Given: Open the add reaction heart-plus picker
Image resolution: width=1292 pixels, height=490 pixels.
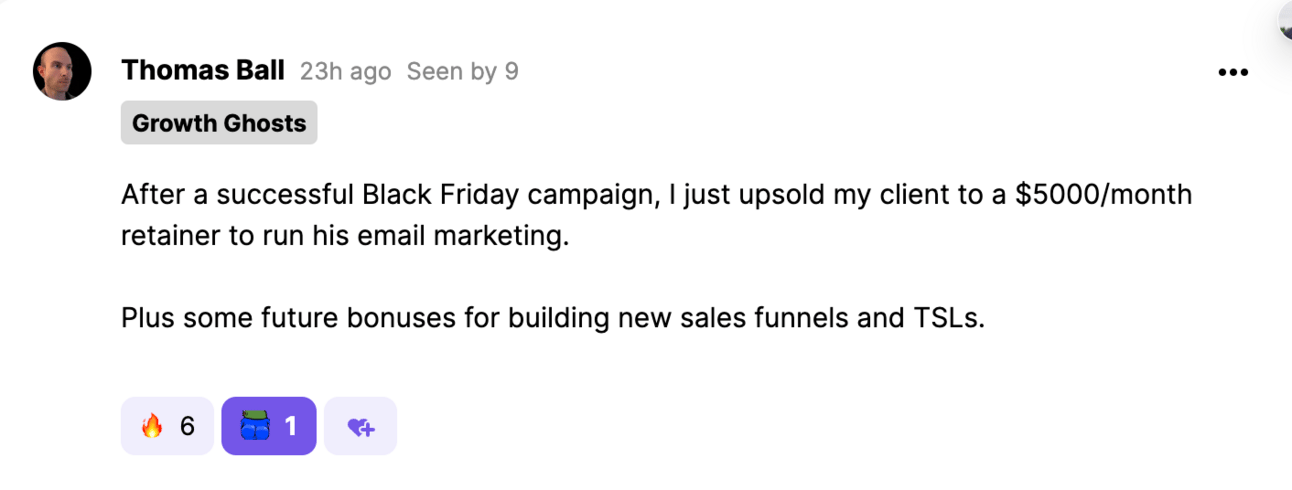Looking at the screenshot, I should 360,427.
